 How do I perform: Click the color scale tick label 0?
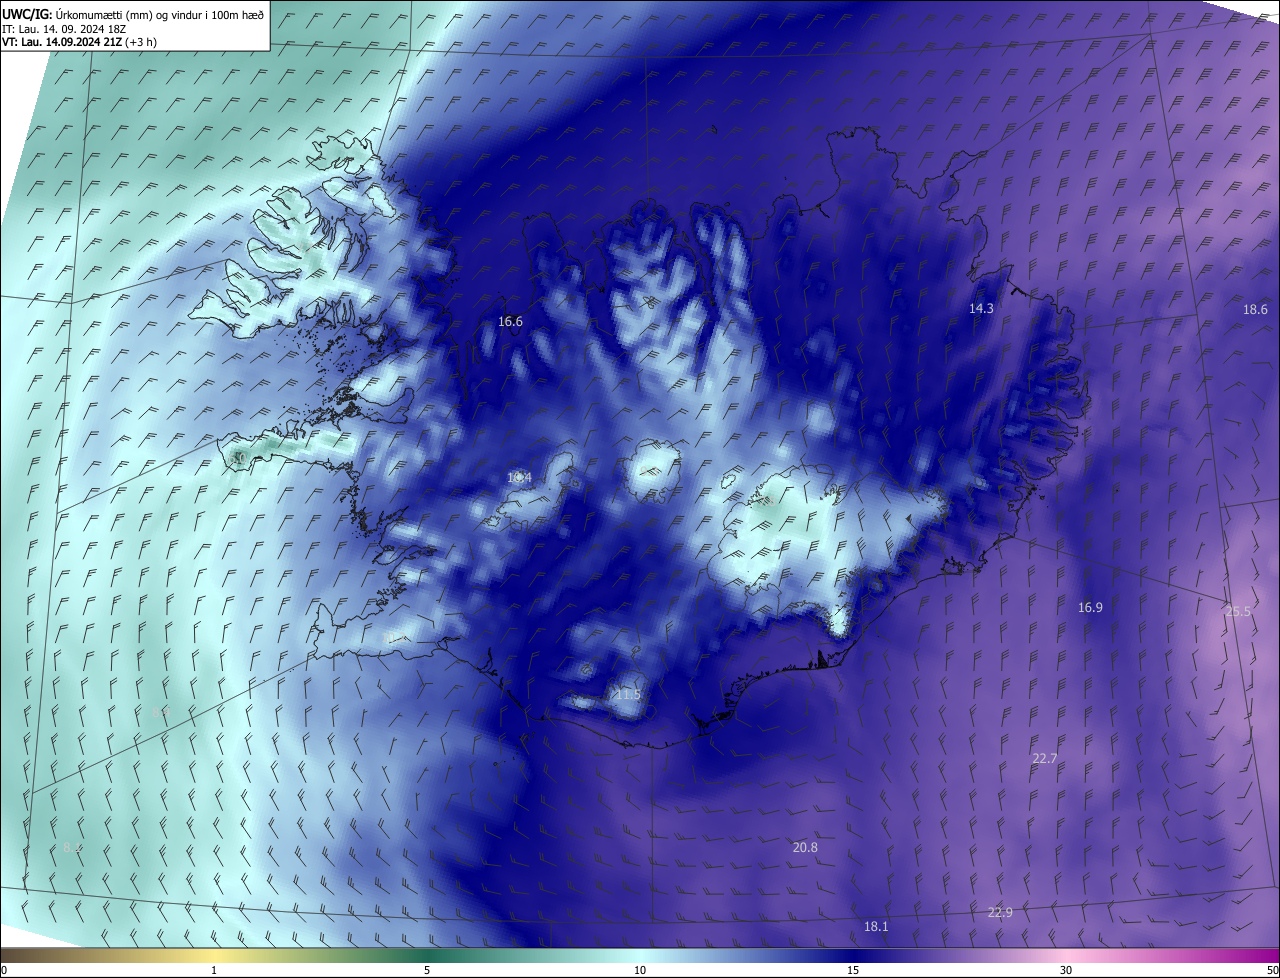[x=4, y=971]
